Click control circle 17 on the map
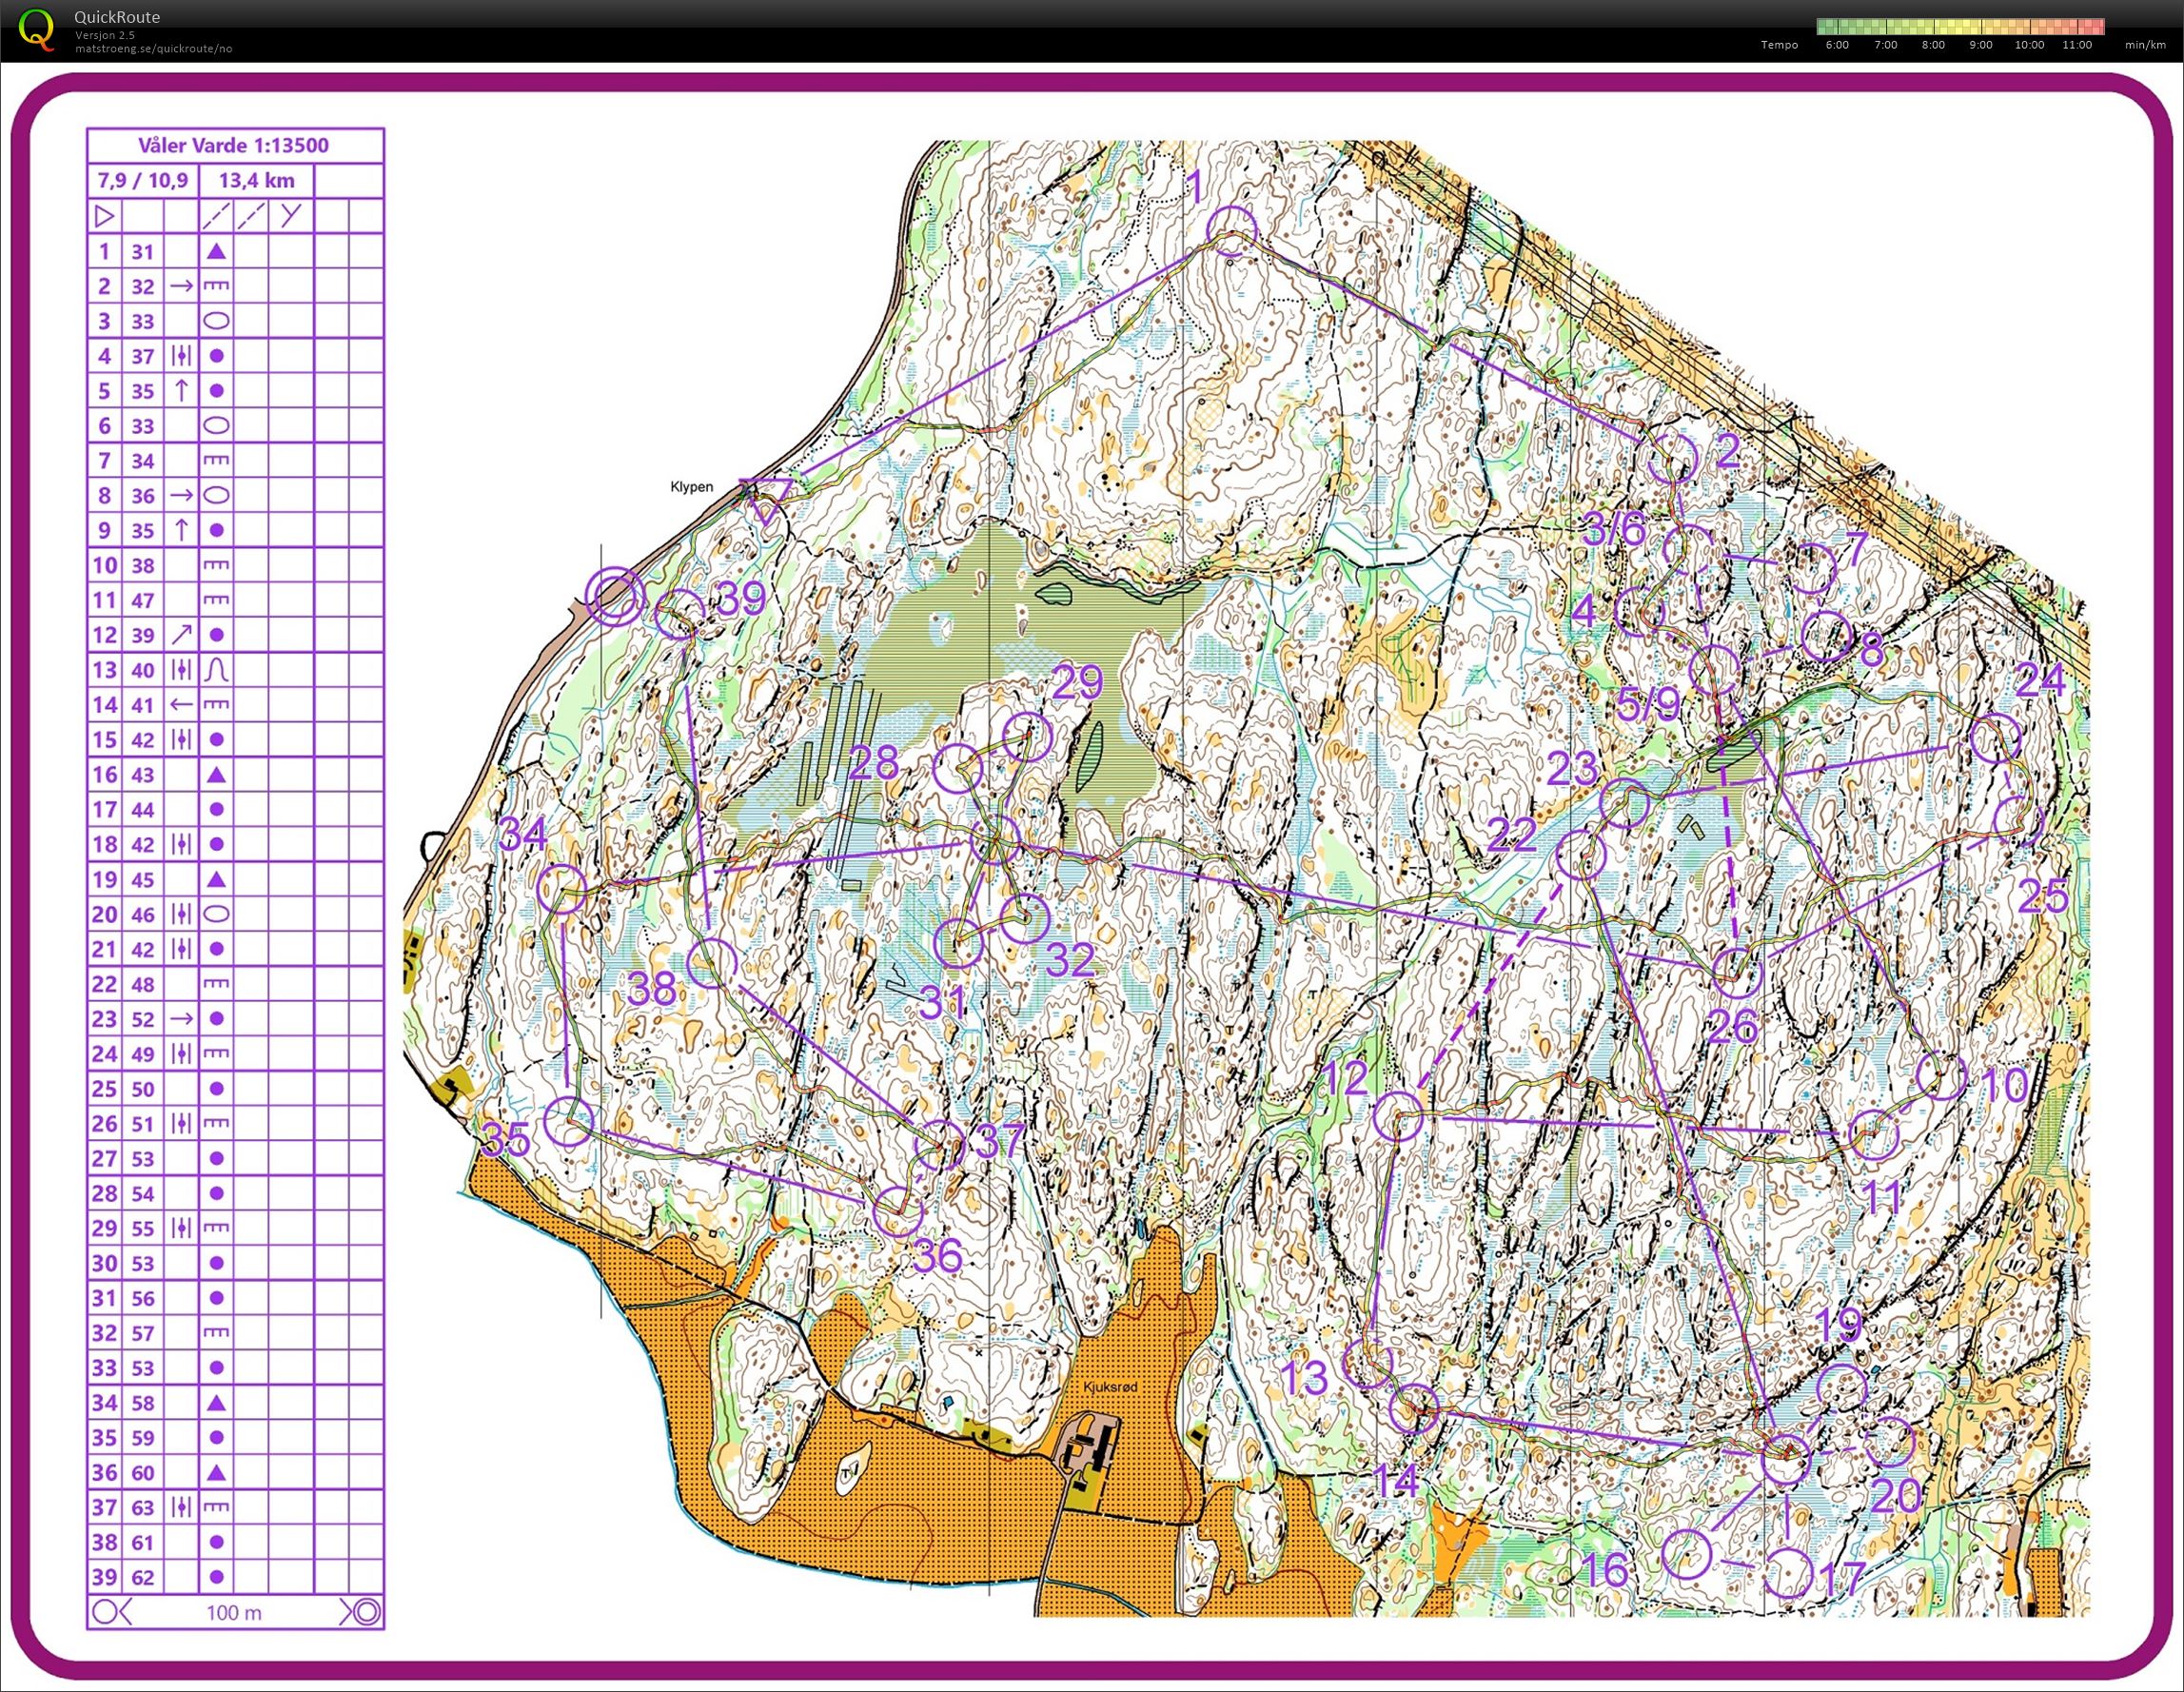 (1787, 1573)
